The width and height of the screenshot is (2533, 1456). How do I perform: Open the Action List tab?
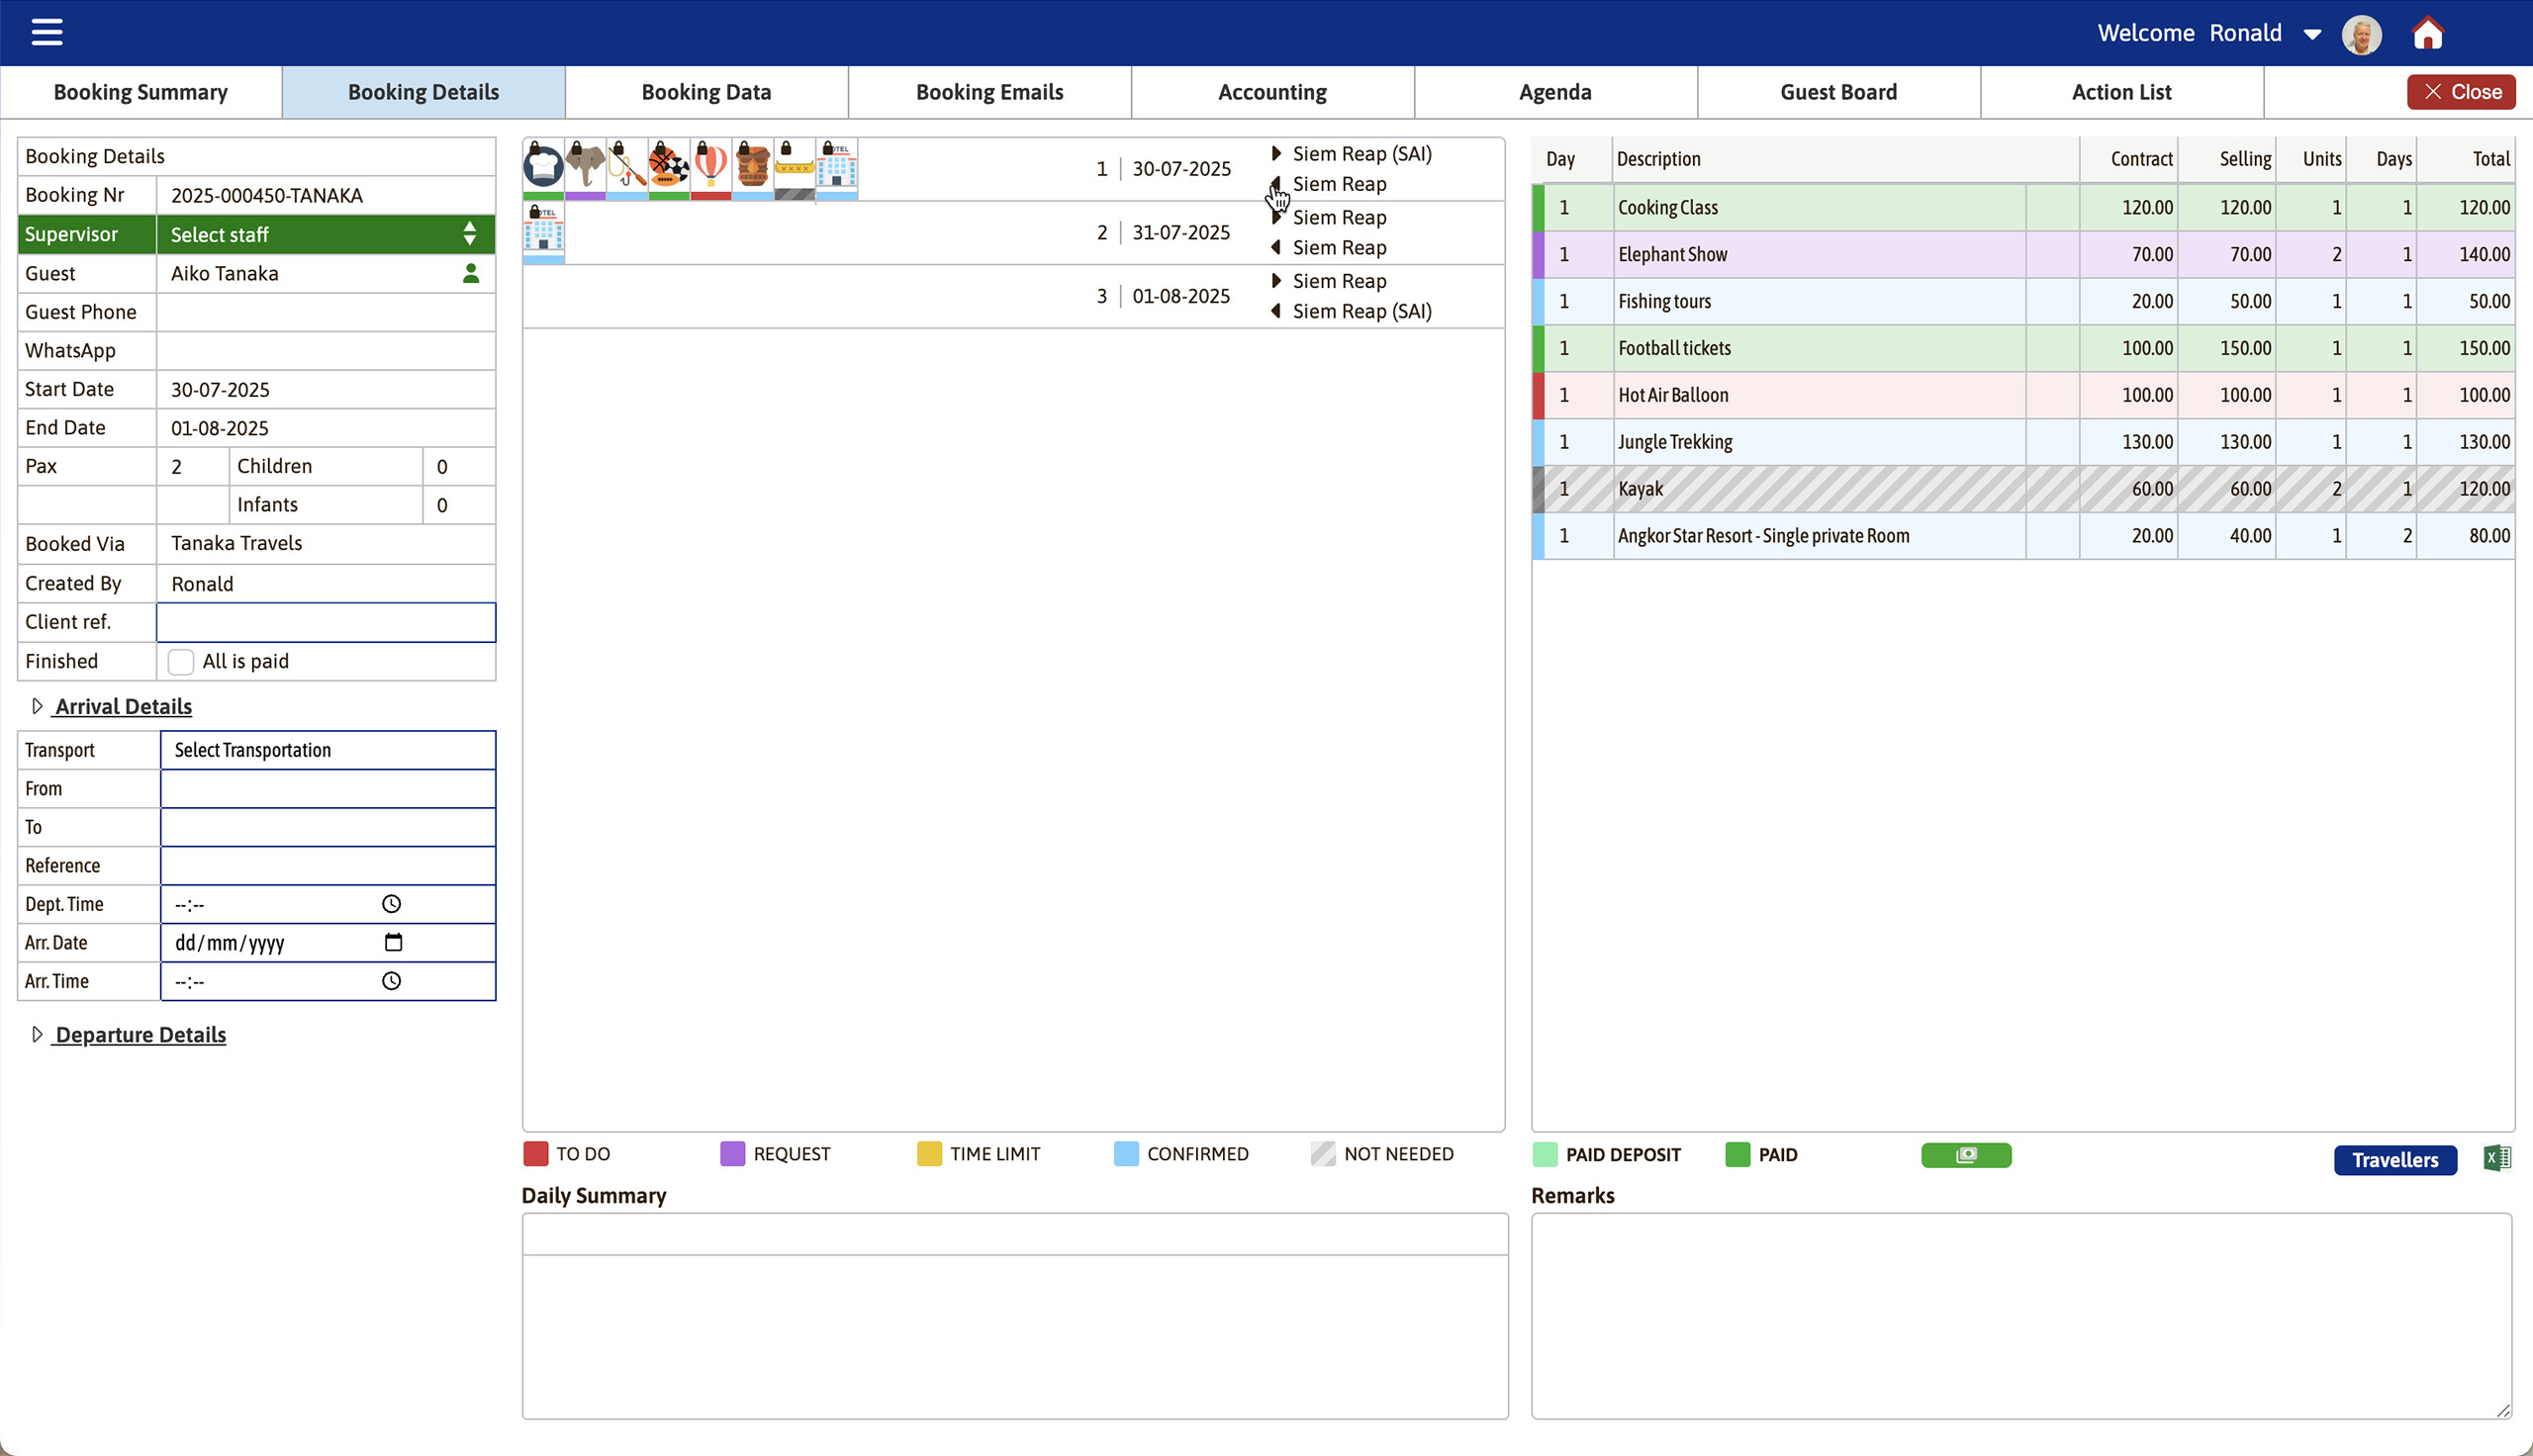tap(2121, 92)
